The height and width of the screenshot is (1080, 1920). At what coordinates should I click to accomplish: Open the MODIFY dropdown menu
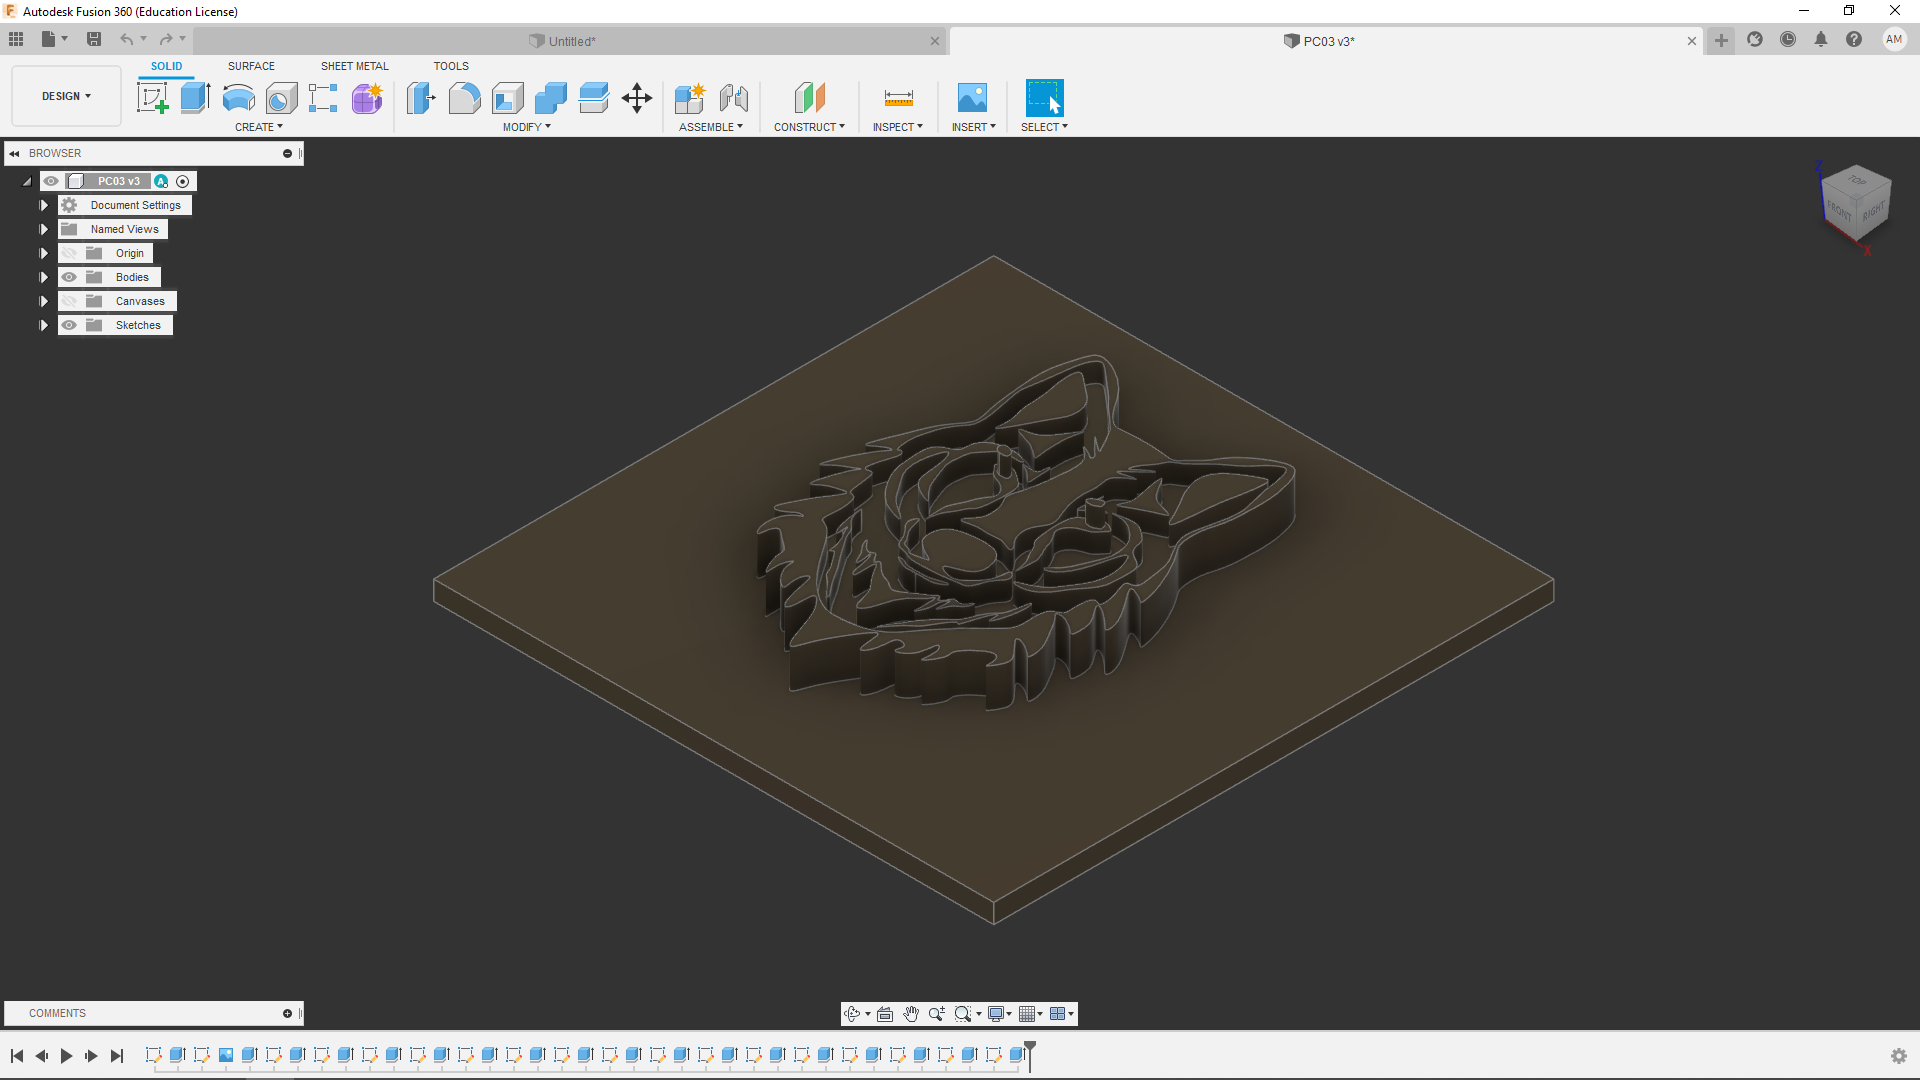coord(526,127)
